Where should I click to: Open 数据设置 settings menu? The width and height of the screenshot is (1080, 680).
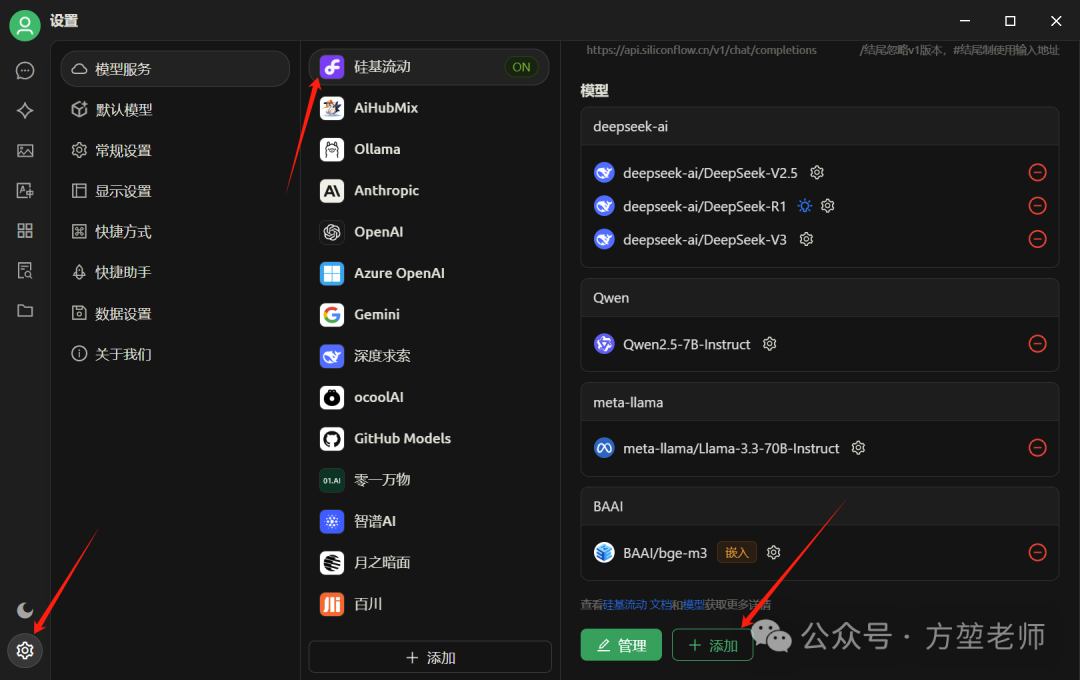(x=175, y=313)
